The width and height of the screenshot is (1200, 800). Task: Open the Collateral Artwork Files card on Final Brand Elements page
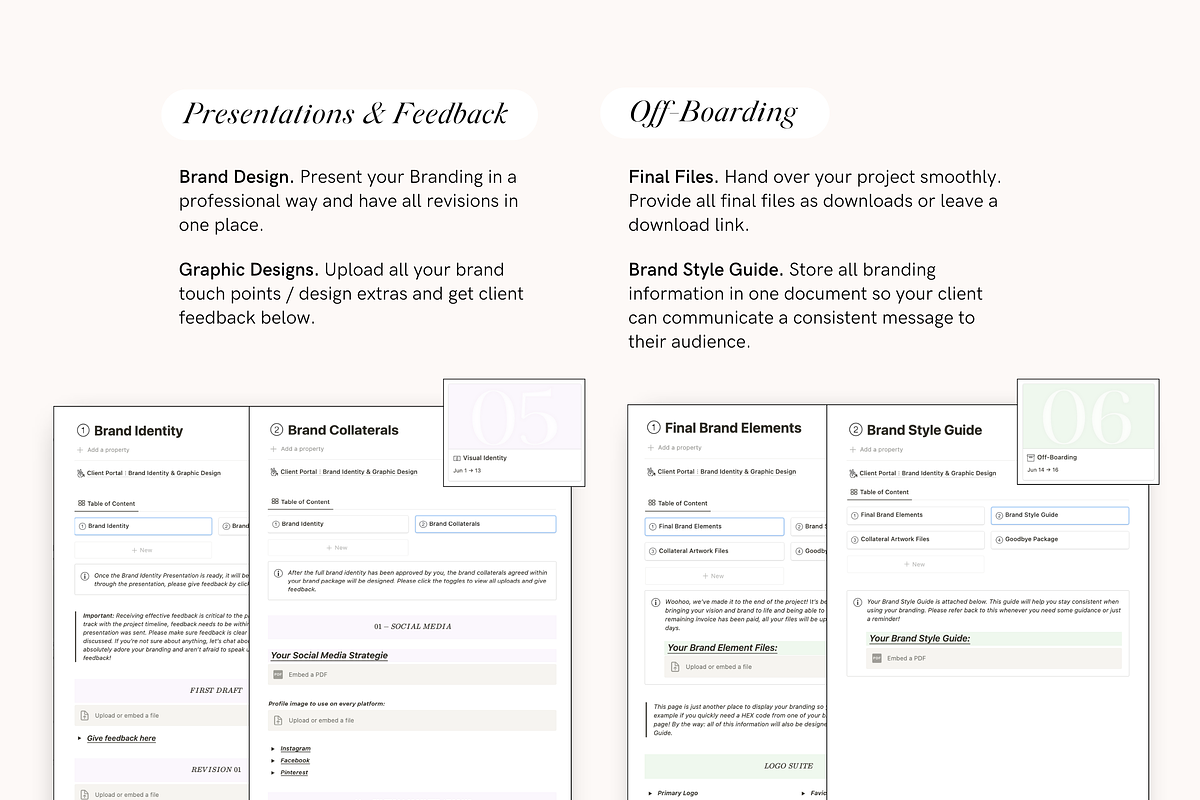714,551
